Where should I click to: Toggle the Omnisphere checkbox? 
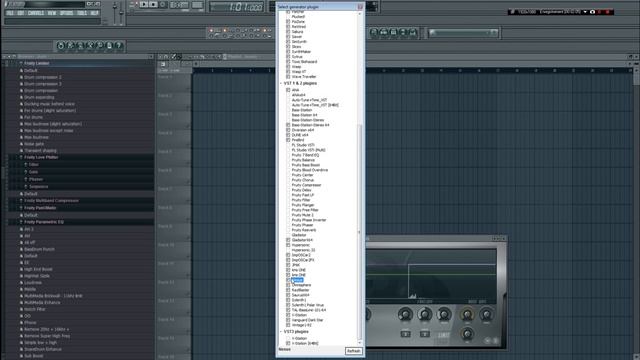(x=288, y=285)
